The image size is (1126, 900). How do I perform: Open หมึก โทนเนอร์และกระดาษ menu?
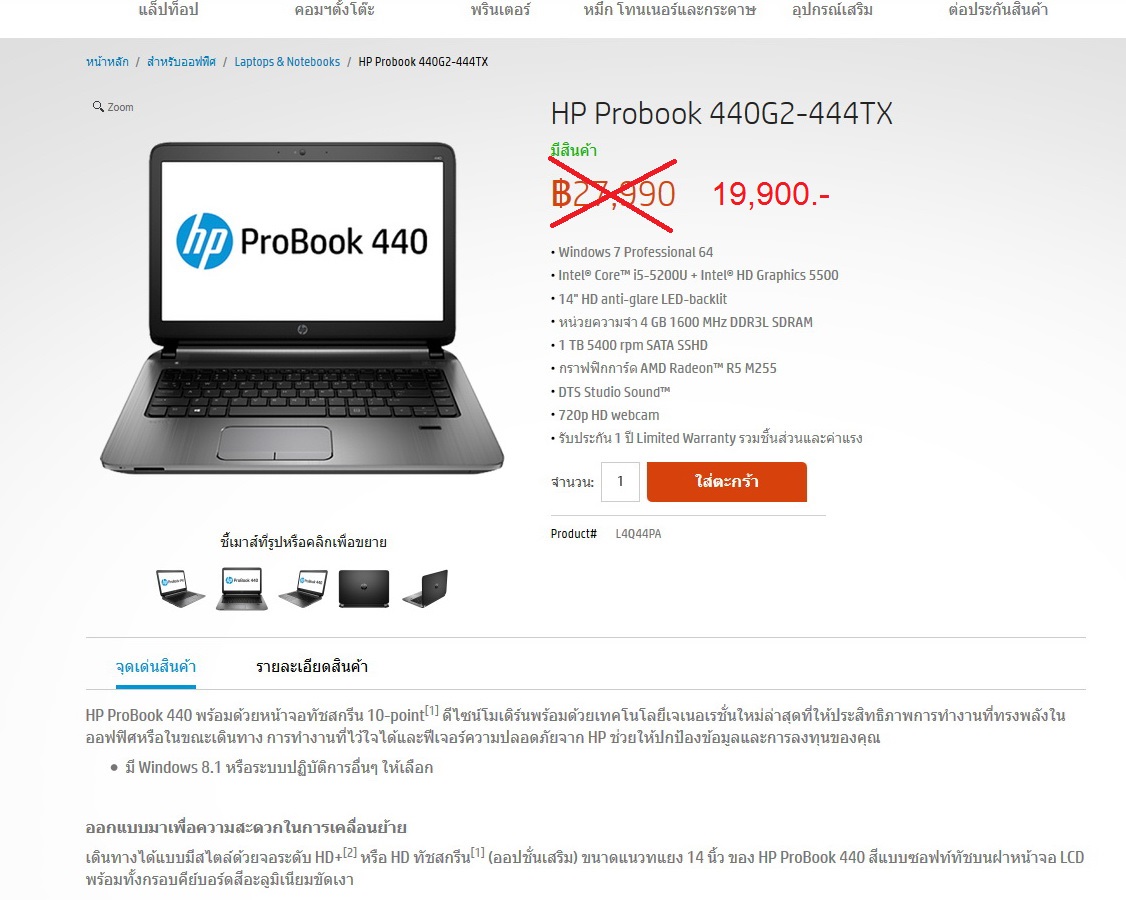coord(669,10)
